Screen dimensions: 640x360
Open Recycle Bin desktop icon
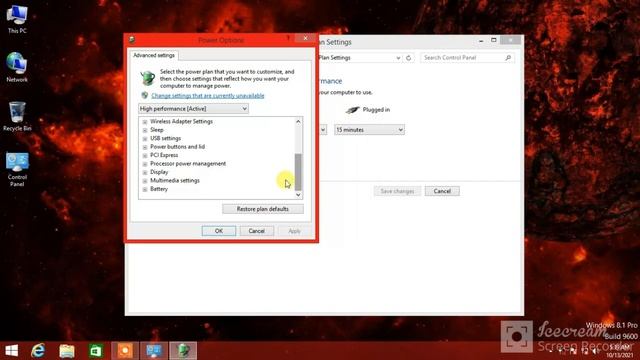click(17, 116)
